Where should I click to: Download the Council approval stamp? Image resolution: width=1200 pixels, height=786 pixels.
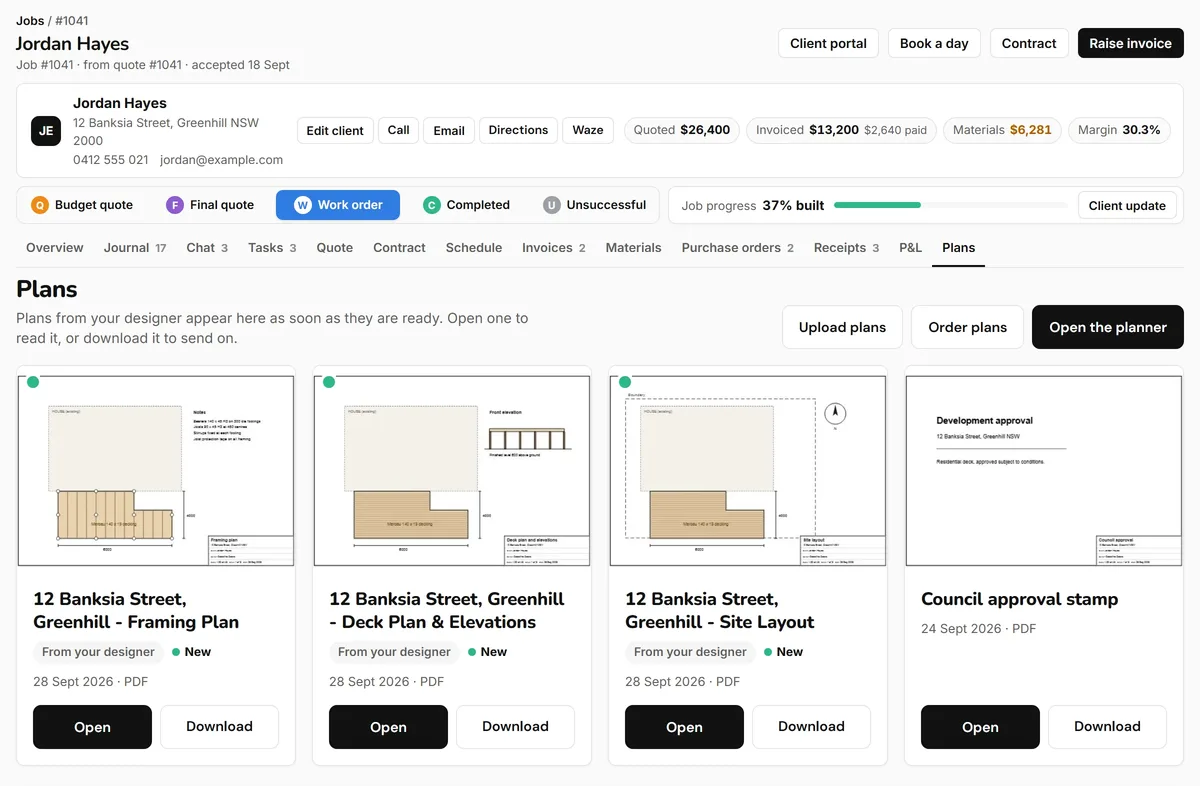[x=1107, y=727]
